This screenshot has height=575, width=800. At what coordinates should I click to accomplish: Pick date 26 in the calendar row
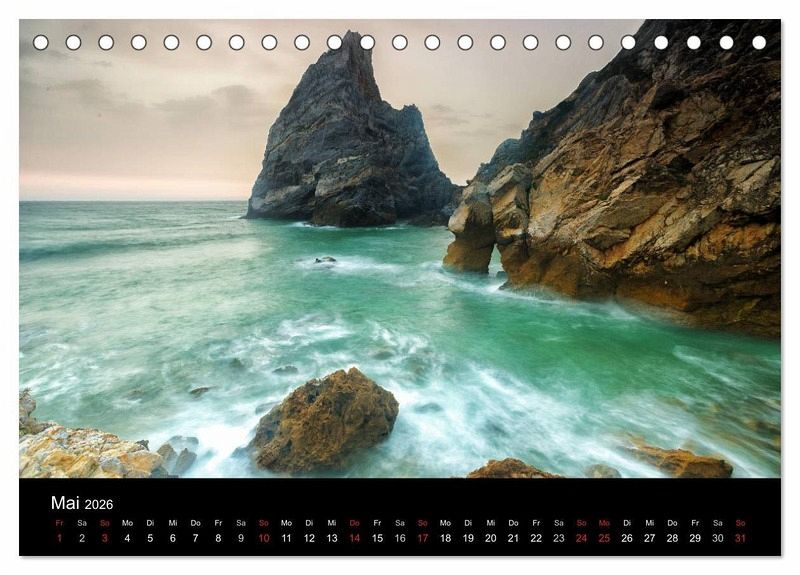pyautogui.click(x=627, y=538)
